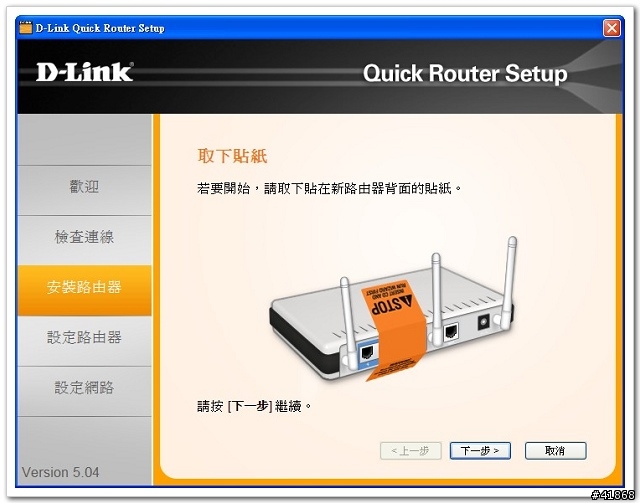This screenshot has width=640, height=503.
Task: Click the Quick Router Setup banner title
Action: (465, 73)
